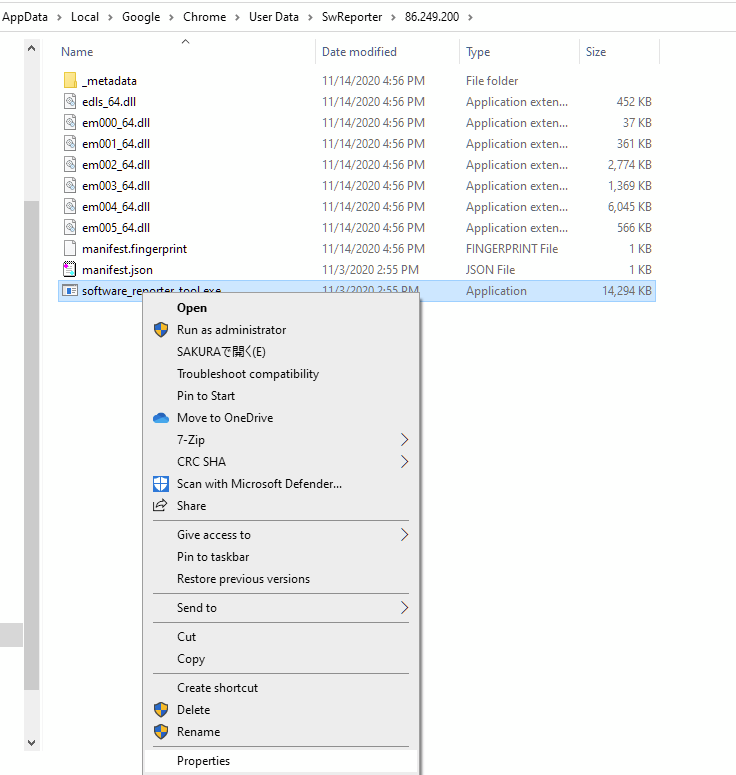The height and width of the screenshot is (775, 736).
Task: Select the _metadata folder name
Action: 109,81
